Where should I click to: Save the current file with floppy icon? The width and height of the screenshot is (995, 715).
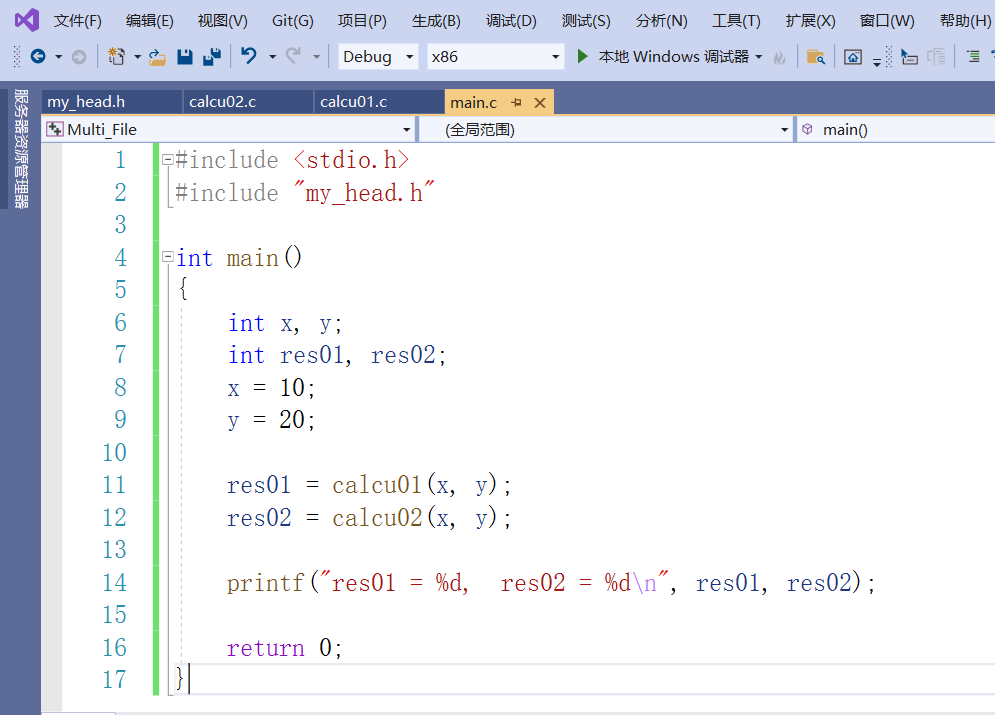[185, 57]
